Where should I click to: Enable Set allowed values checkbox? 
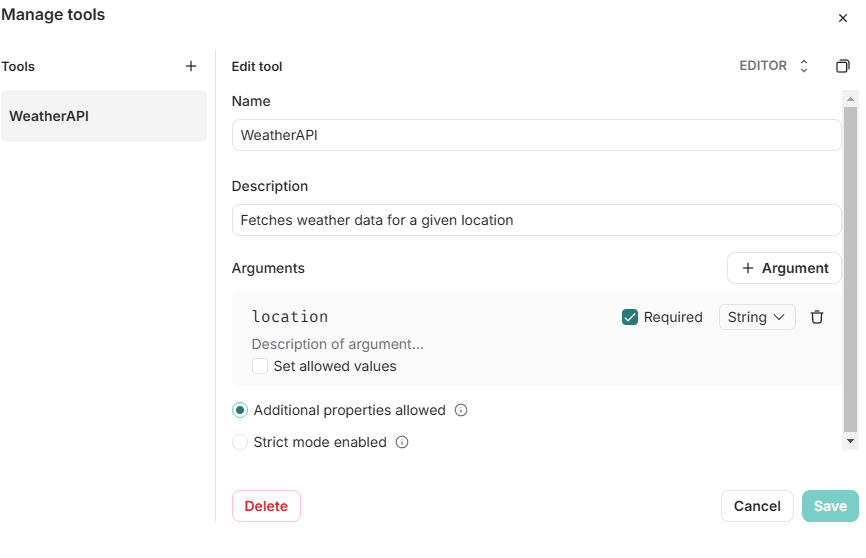tap(260, 366)
